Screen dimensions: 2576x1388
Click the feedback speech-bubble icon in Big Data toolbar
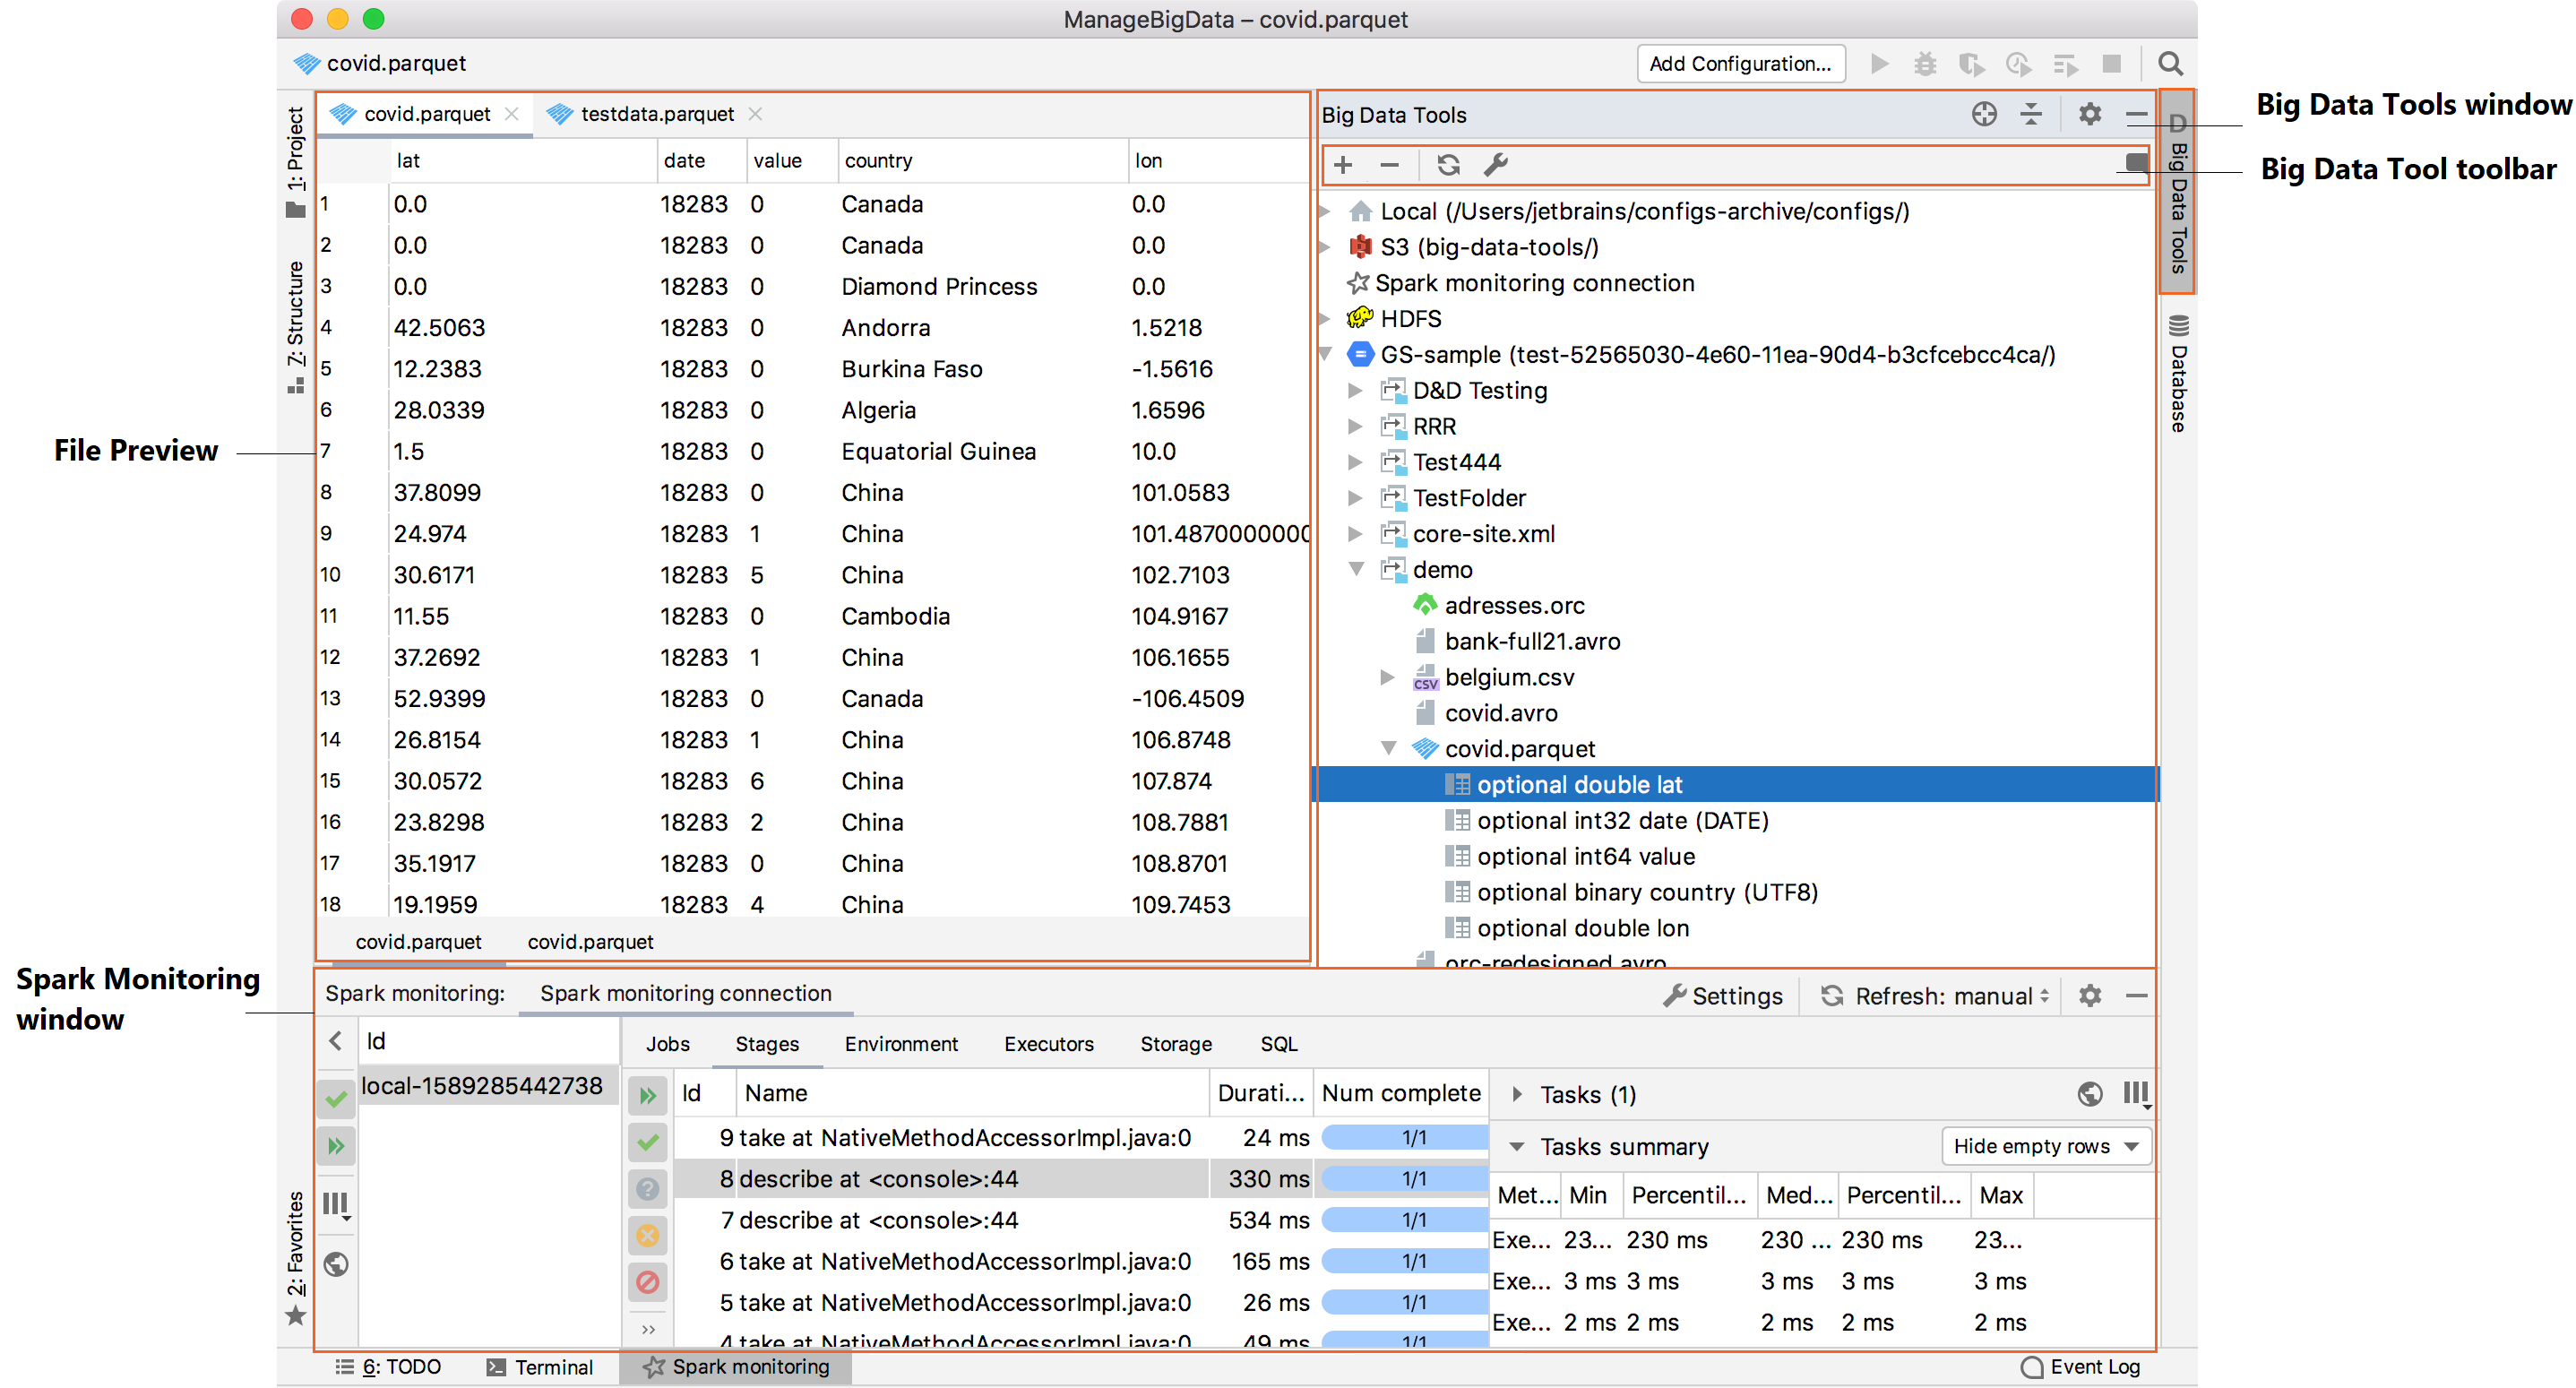[x=2135, y=162]
